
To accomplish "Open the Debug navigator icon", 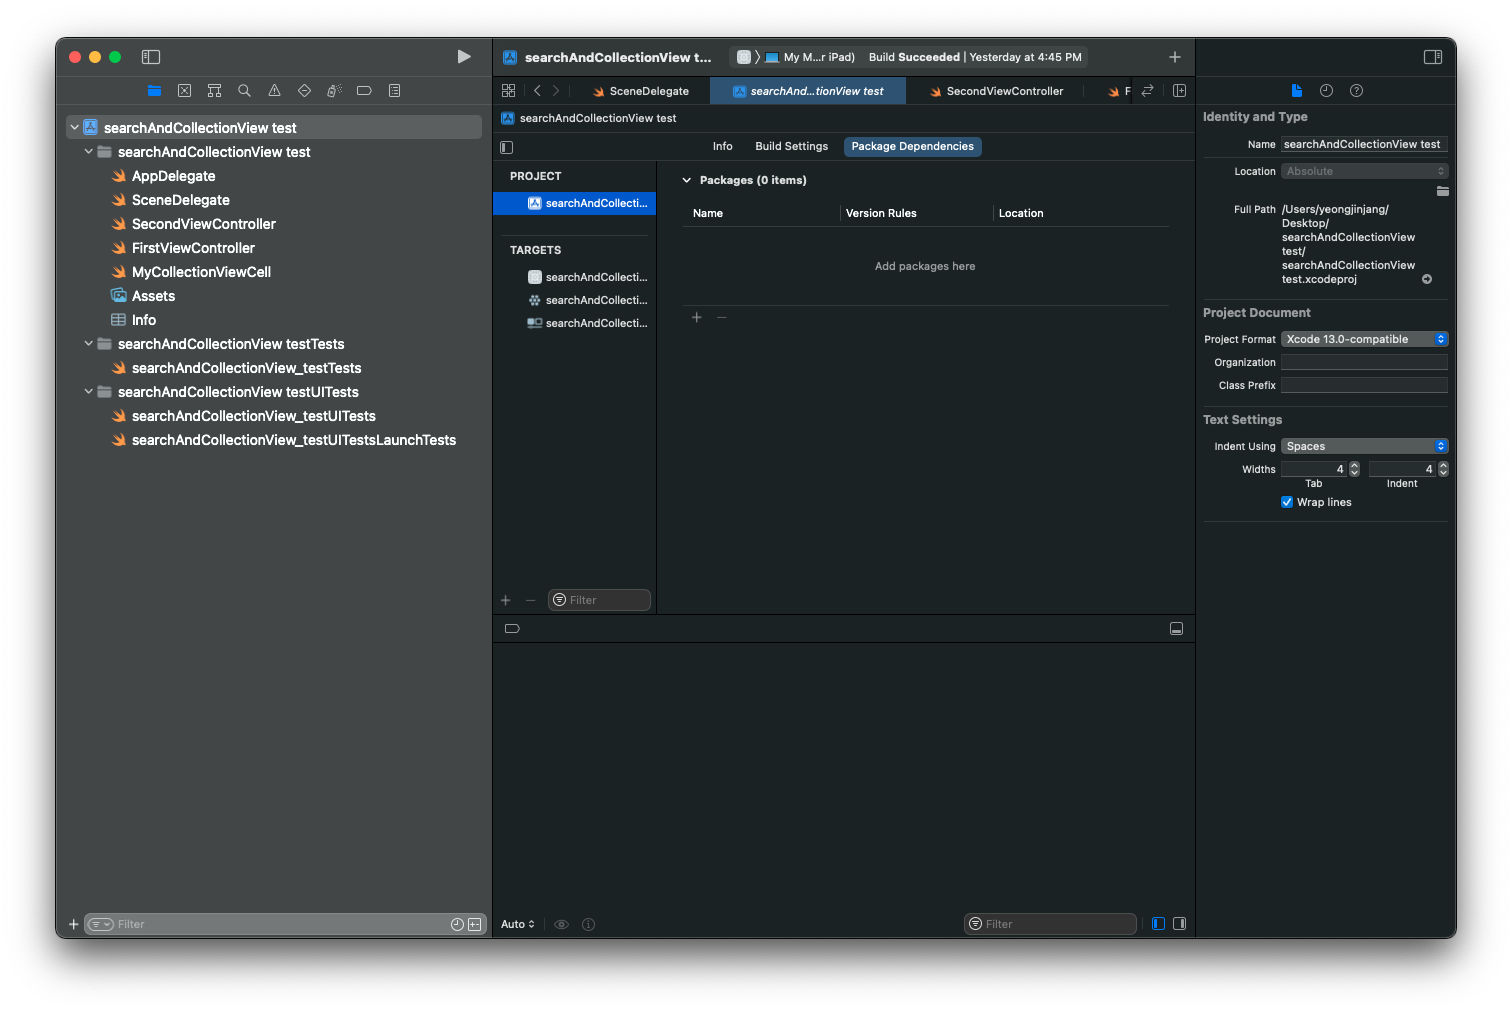I will (x=334, y=91).
